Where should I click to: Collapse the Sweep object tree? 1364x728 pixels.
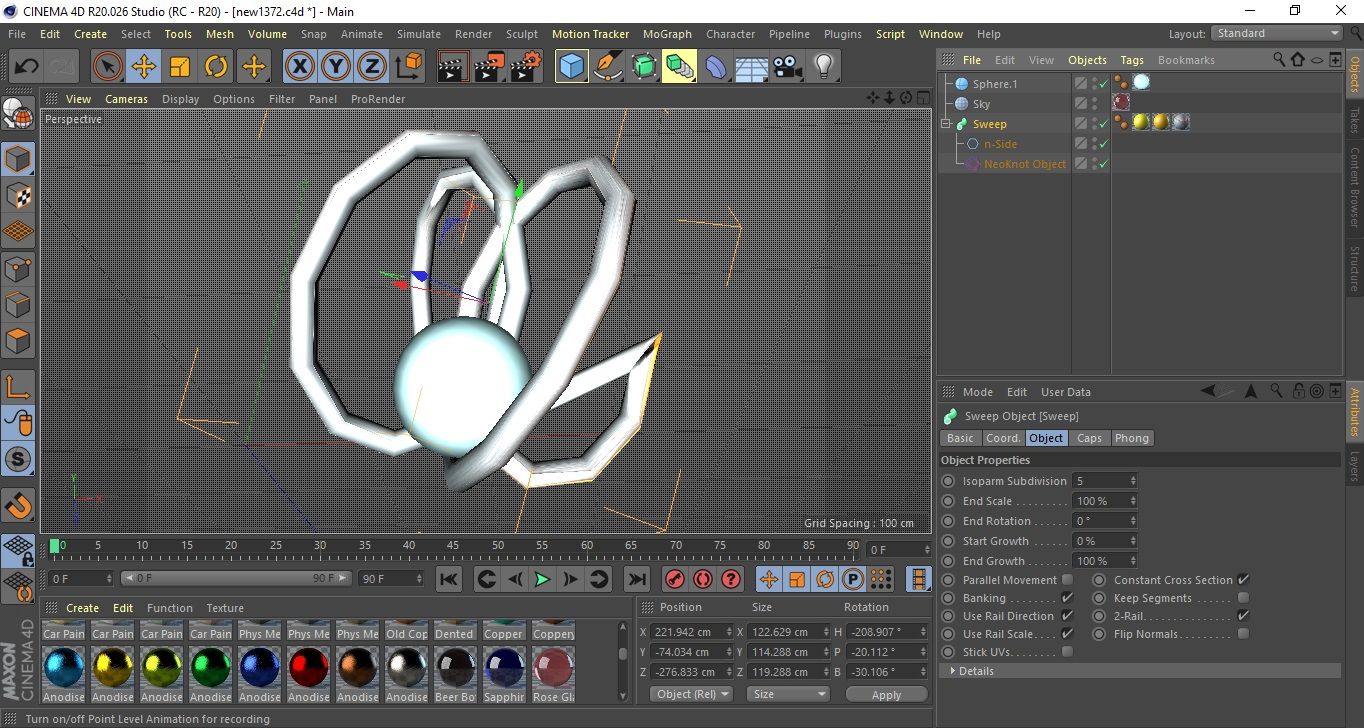(x=946, y=124)
